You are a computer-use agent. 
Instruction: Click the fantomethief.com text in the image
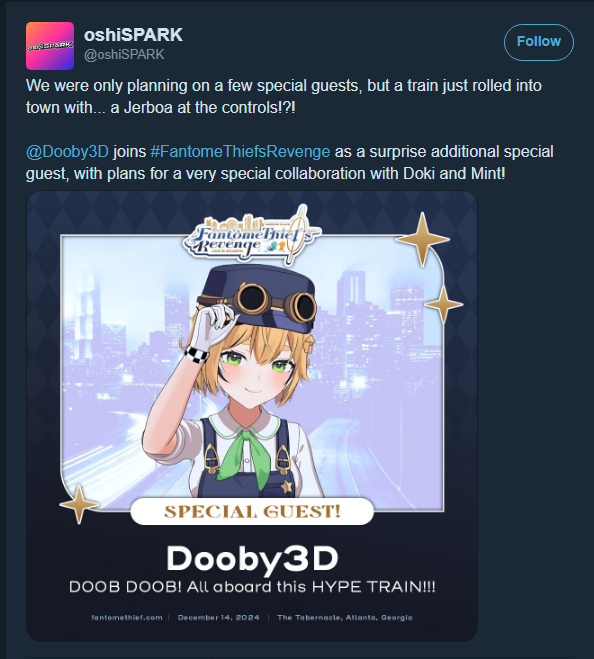pos(127,617)
